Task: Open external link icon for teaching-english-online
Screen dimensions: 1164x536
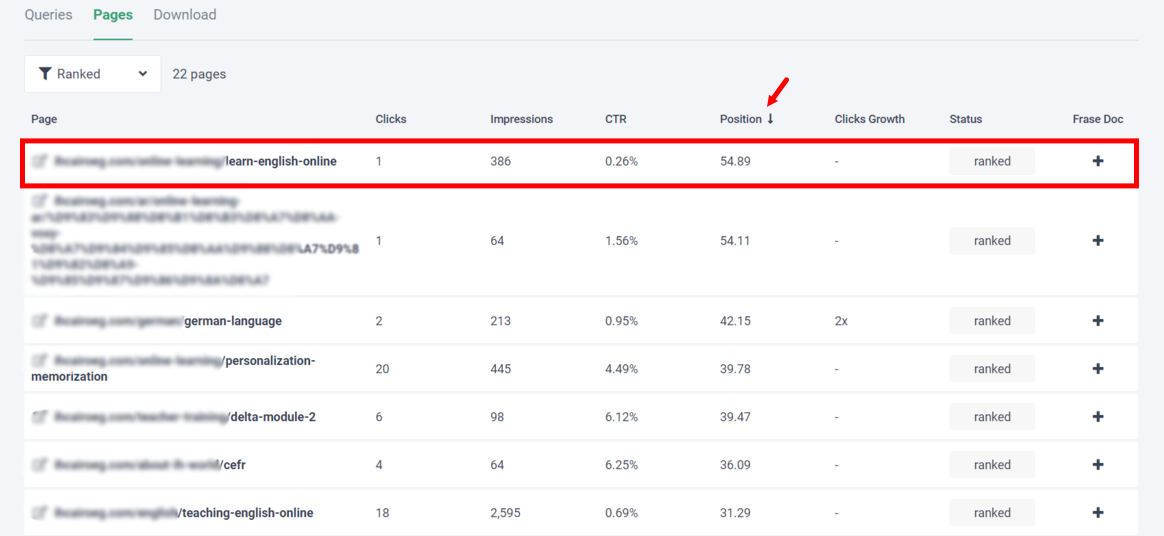Action: [x=39, y=513]
